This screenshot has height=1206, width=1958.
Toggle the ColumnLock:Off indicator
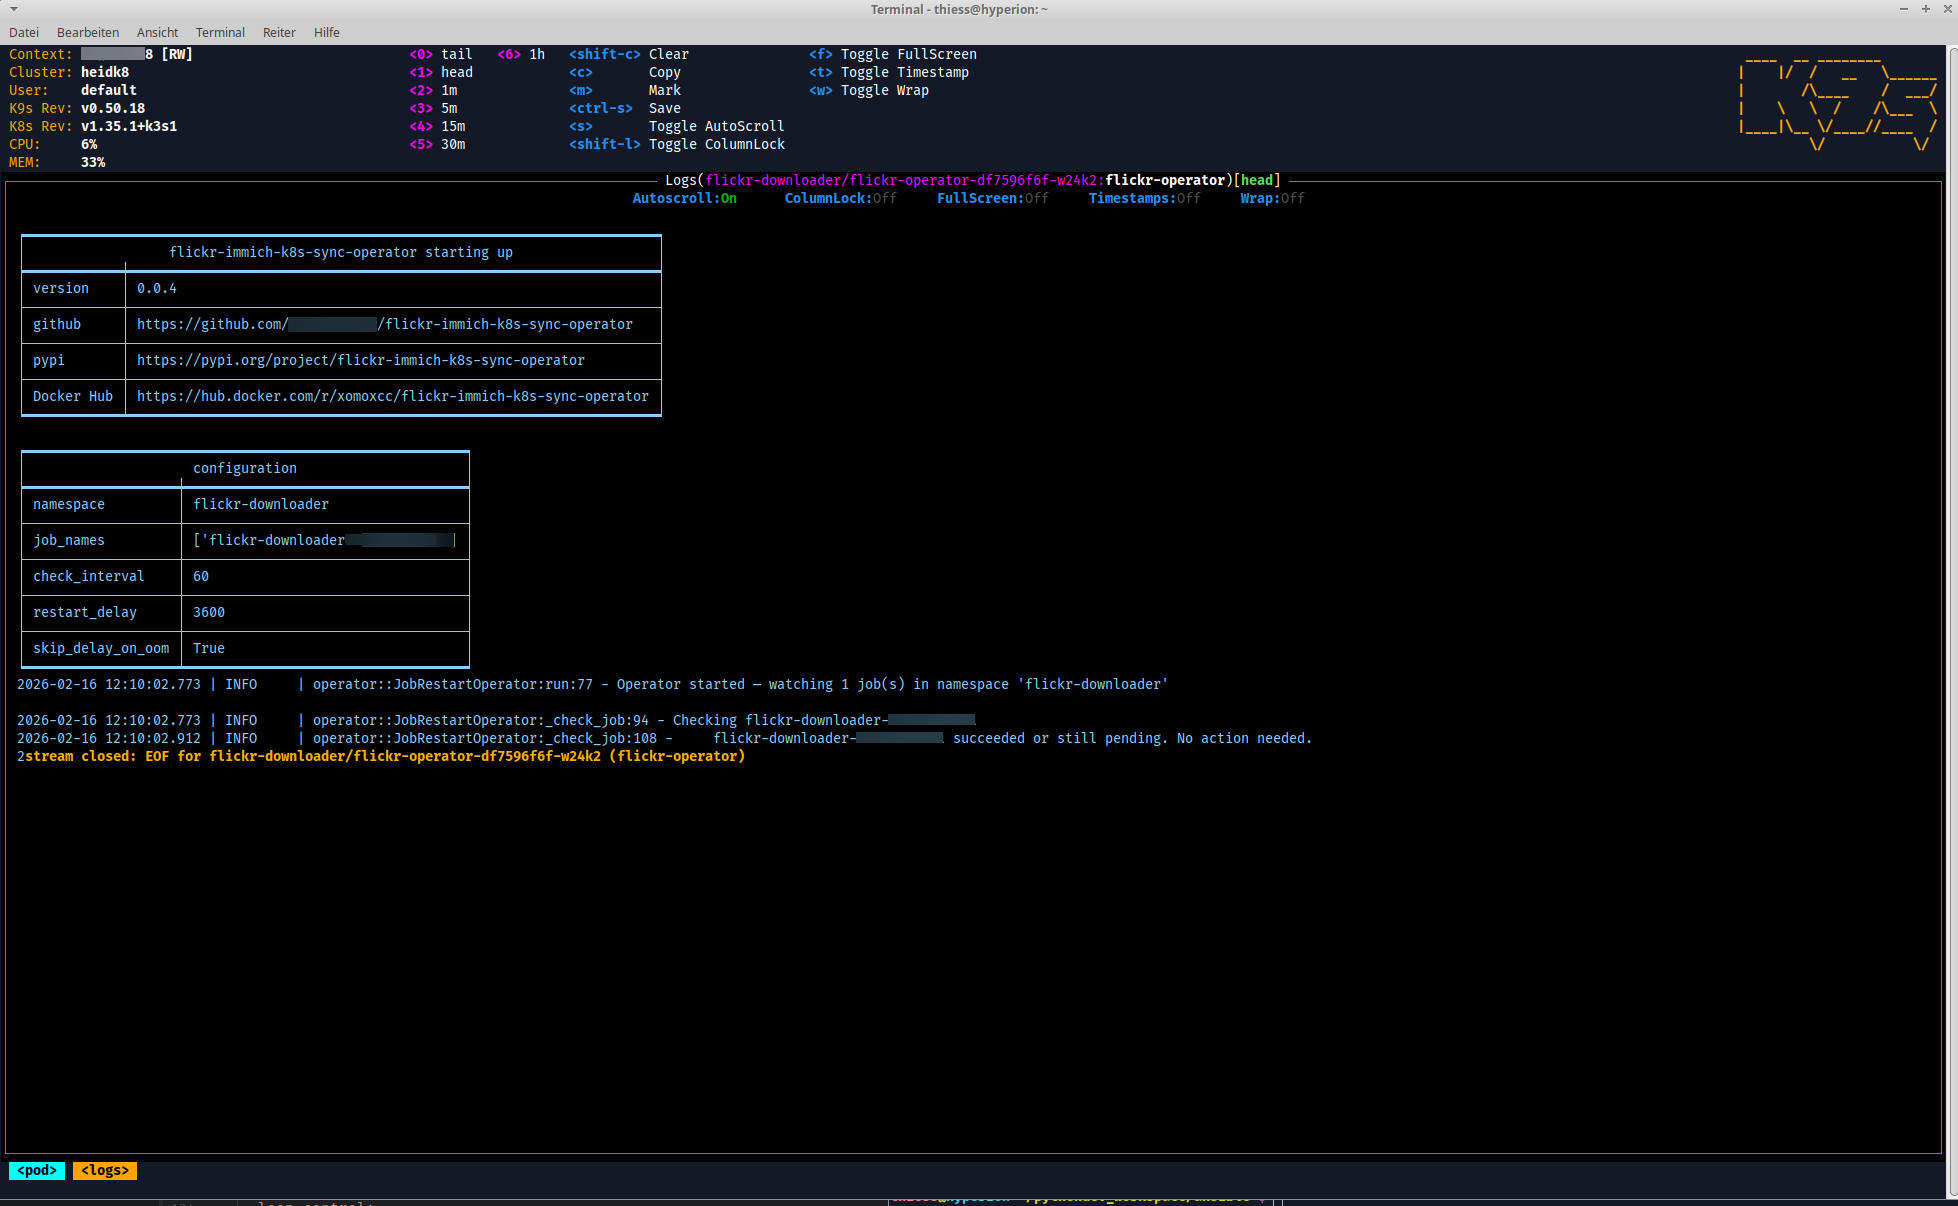click(840, 198)
